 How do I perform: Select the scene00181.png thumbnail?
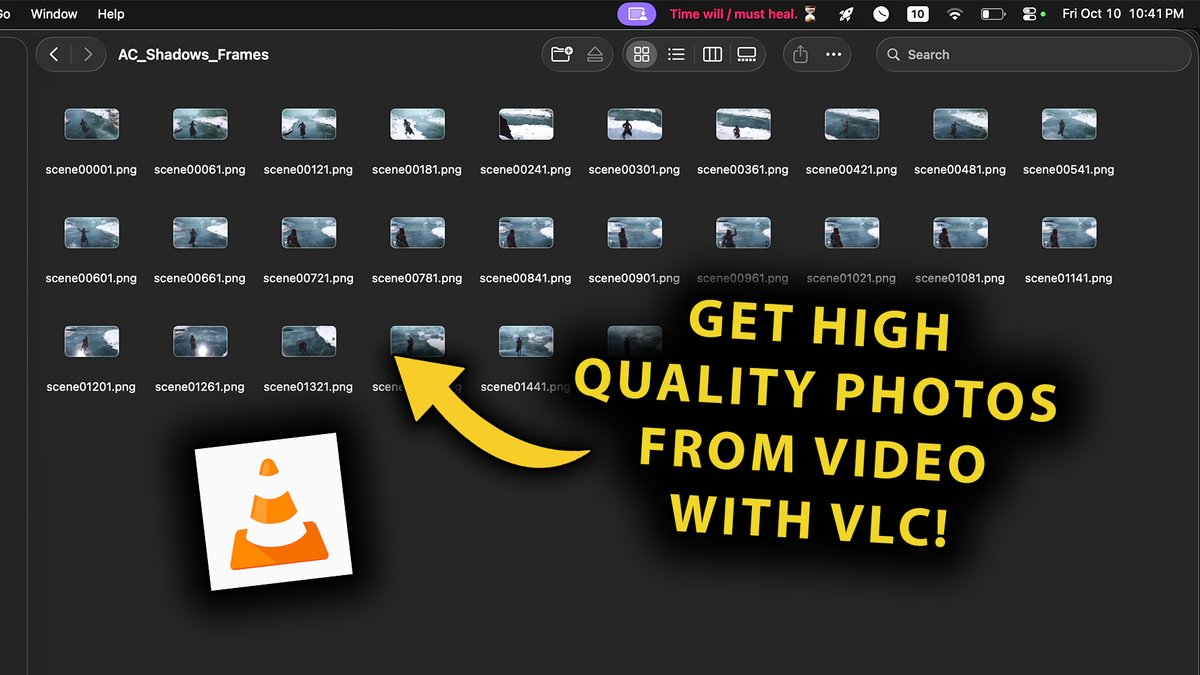417,124
